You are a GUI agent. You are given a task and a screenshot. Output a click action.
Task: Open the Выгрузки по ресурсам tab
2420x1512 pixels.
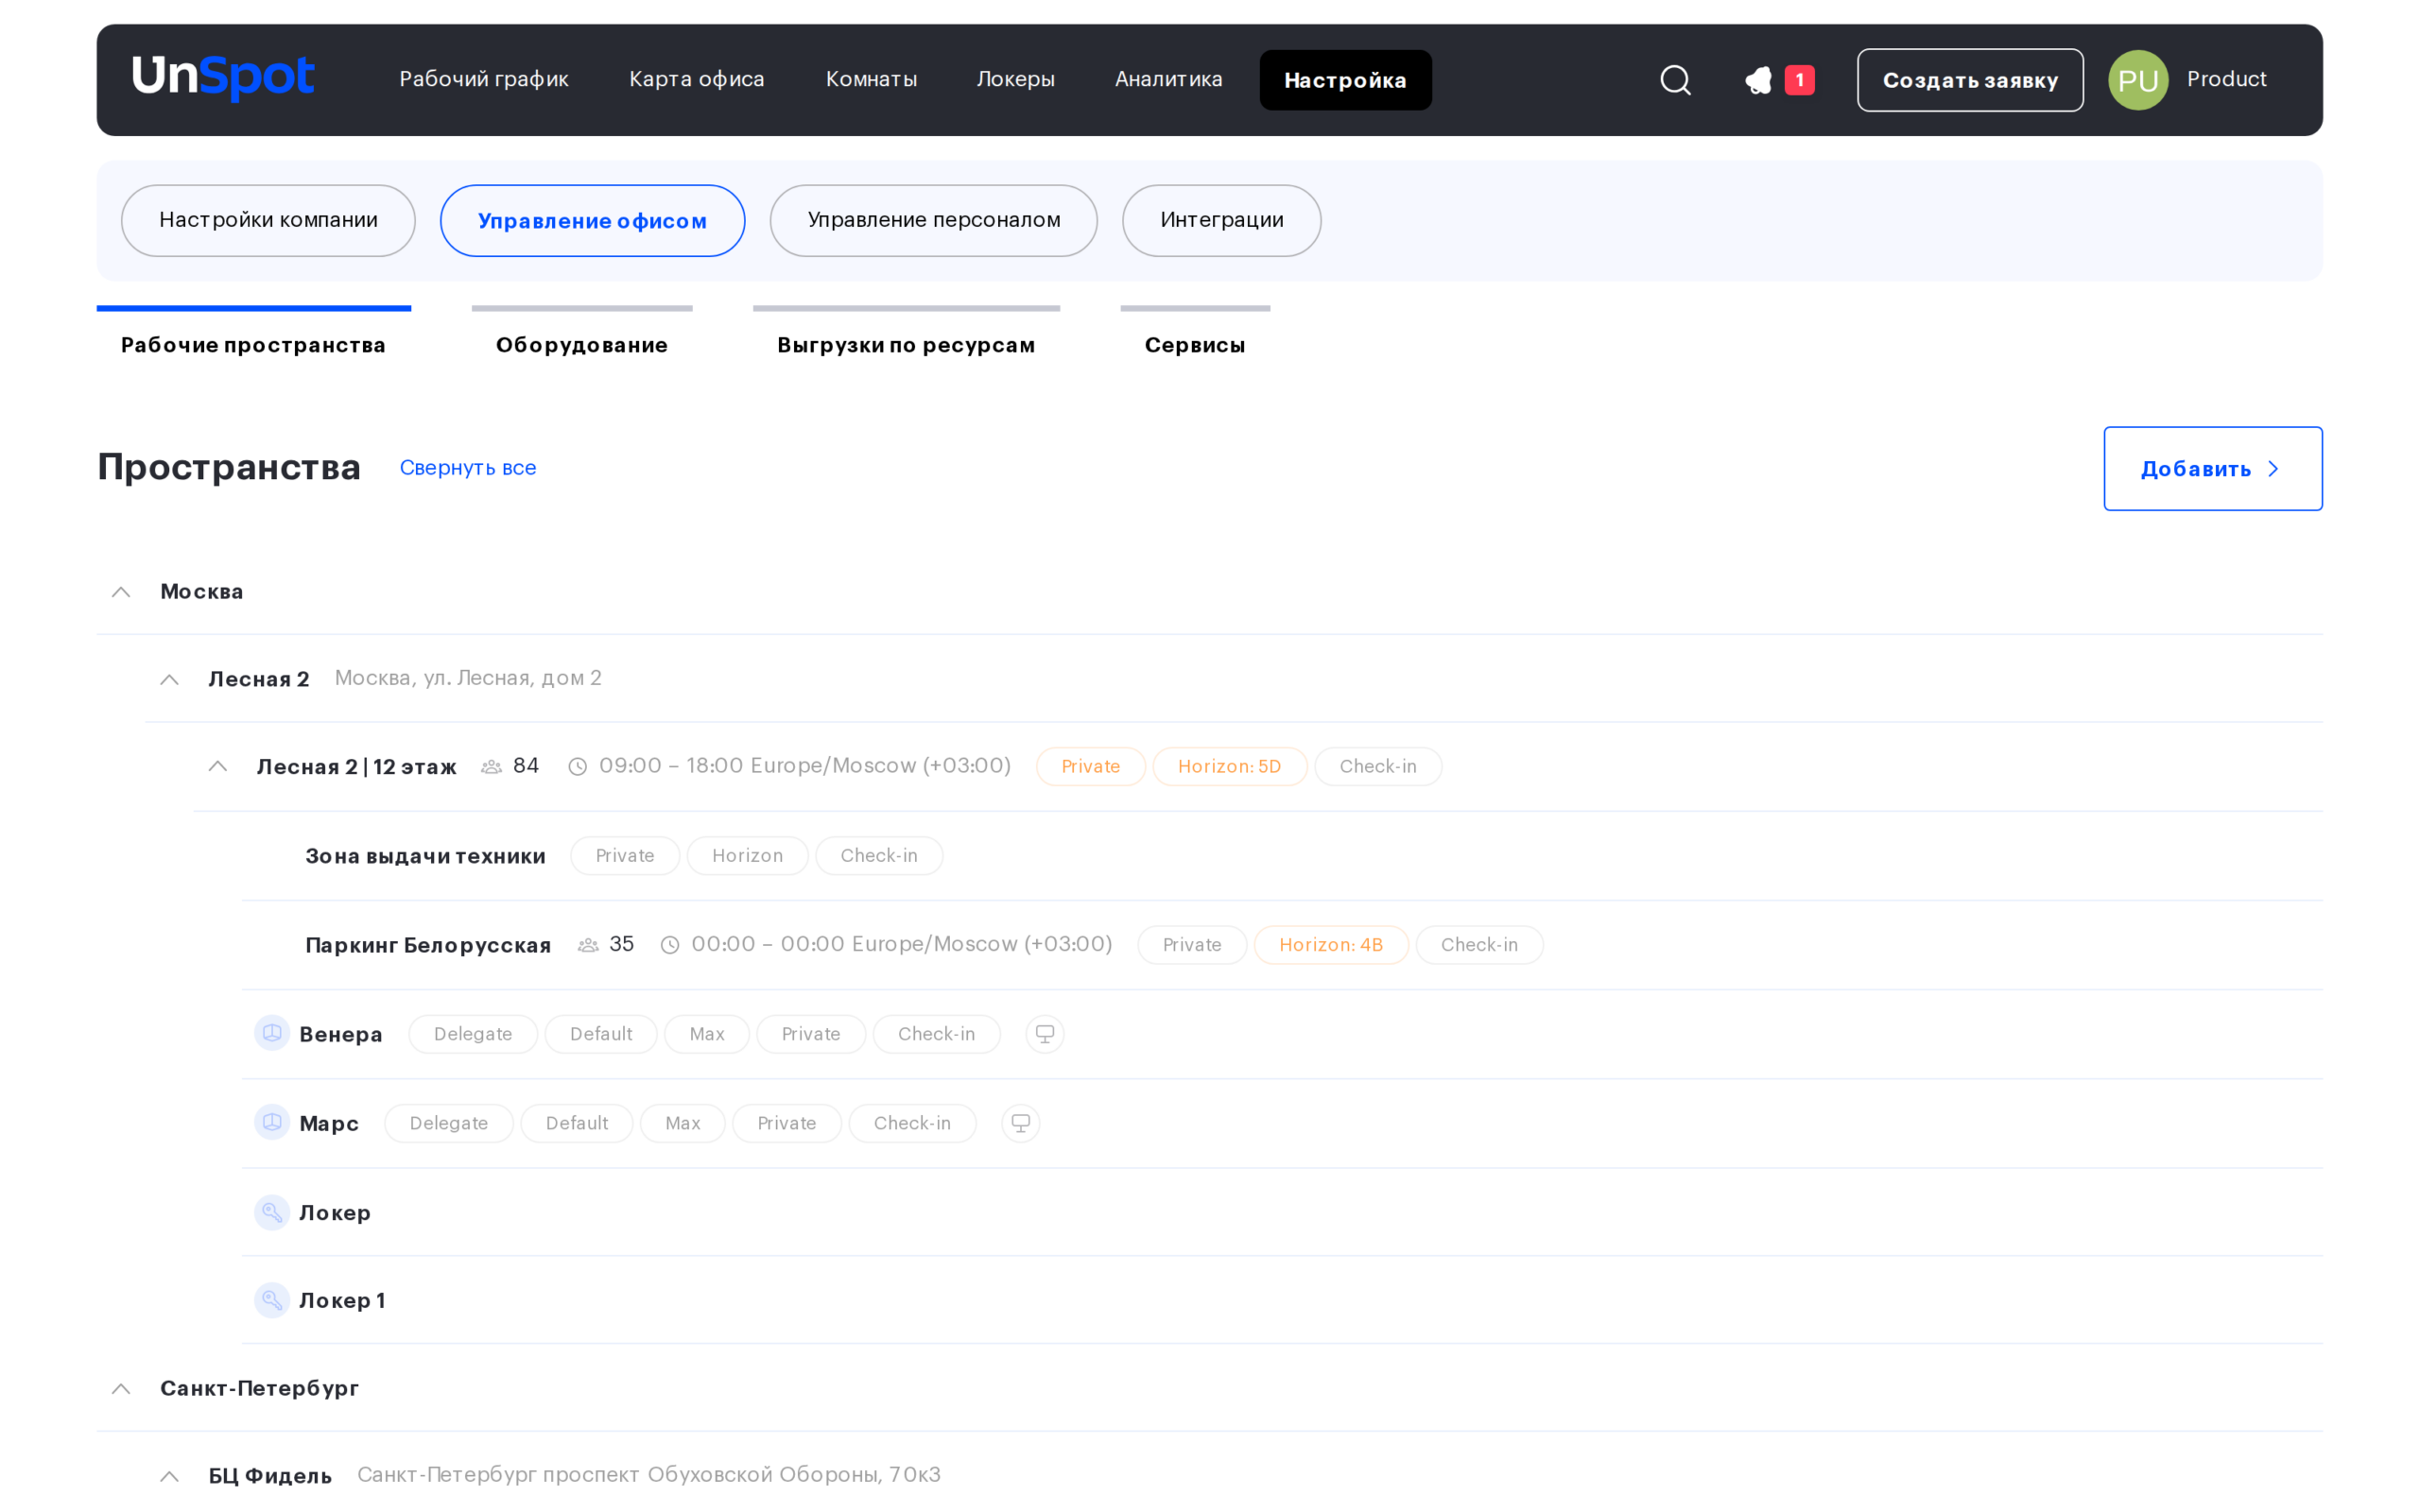(x=906, y=344)
